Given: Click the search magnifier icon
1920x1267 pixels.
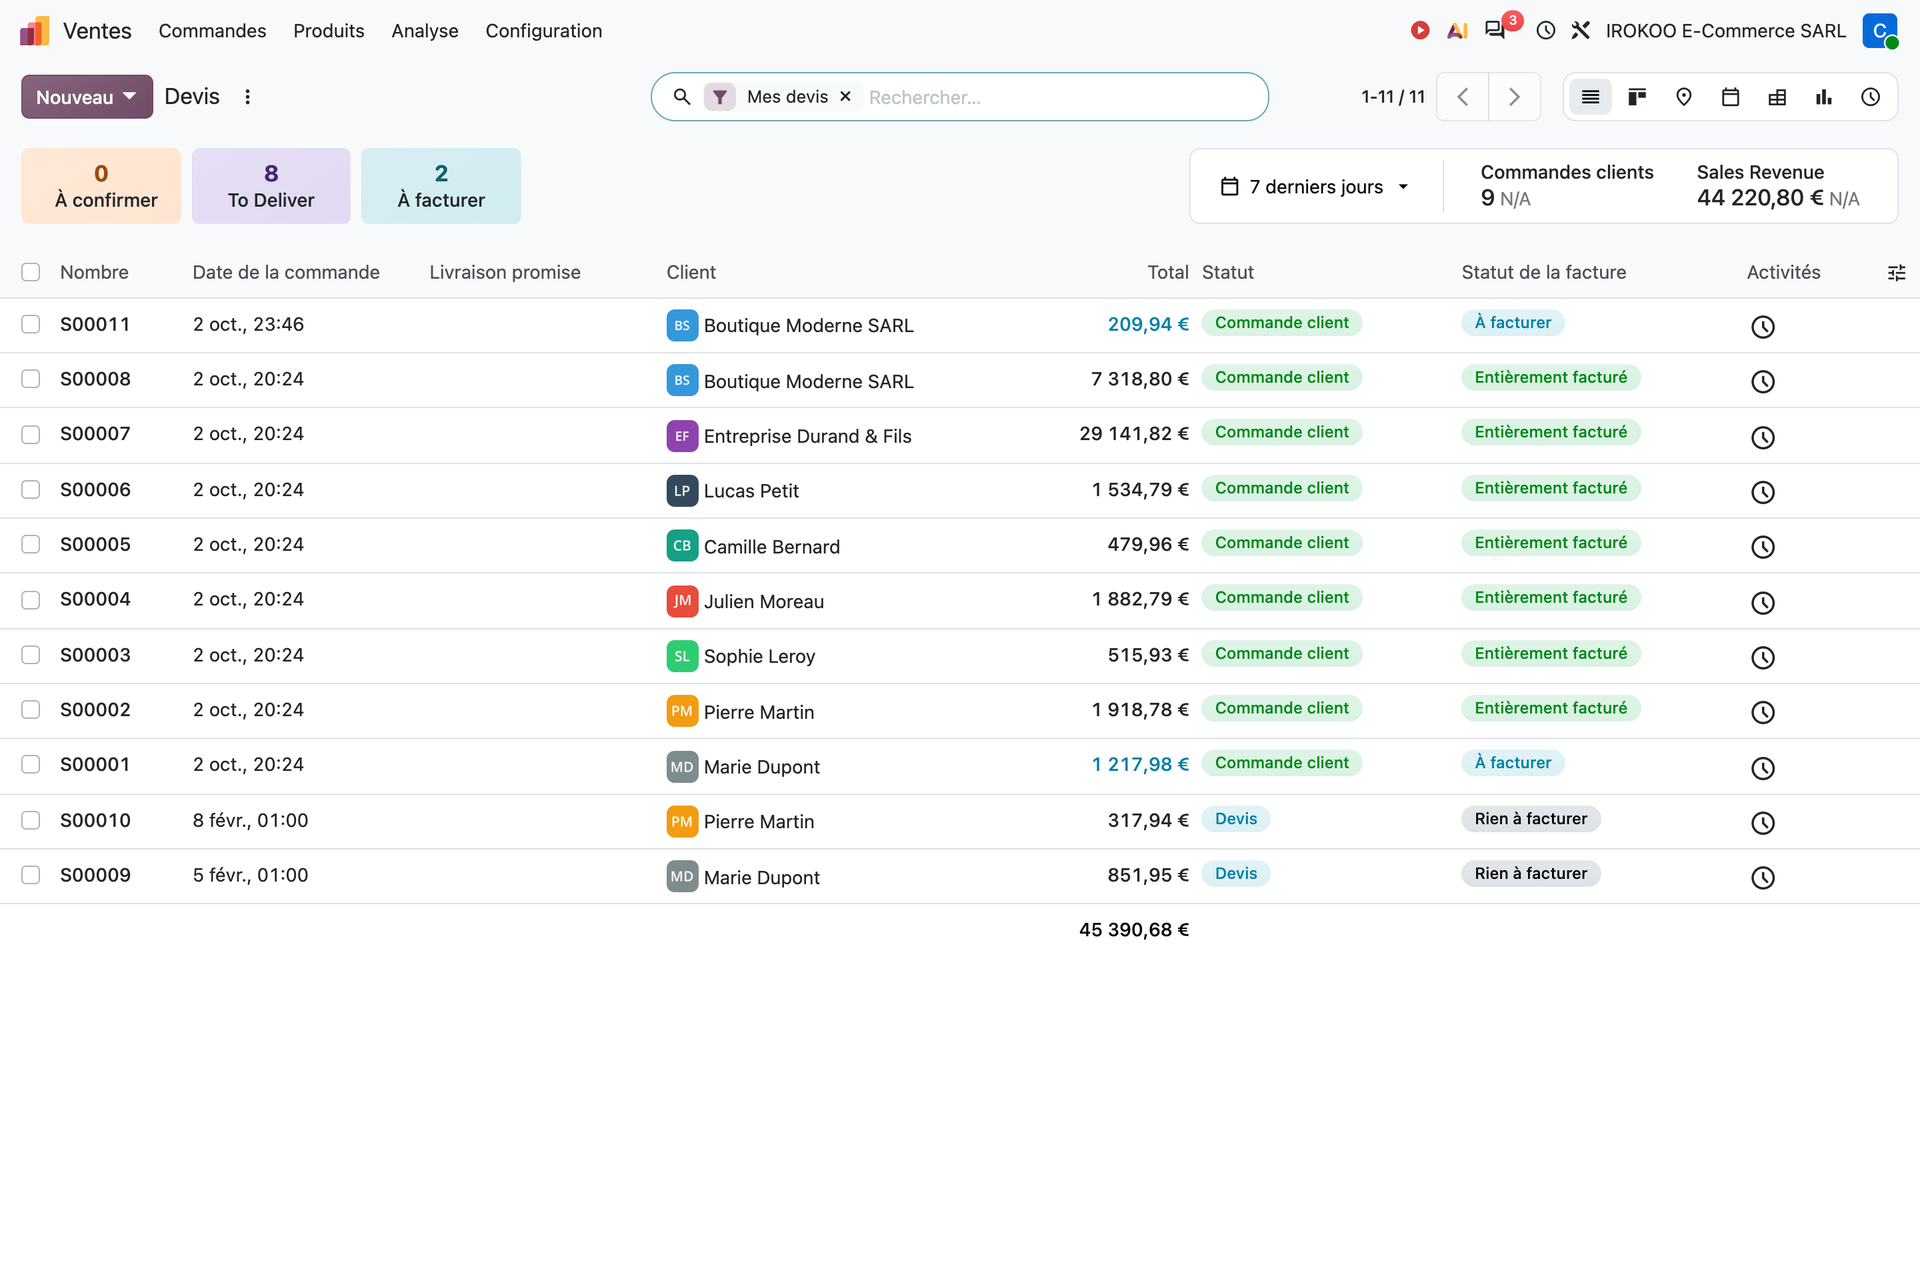Looking at the screenshot, I should click(682, 97).
